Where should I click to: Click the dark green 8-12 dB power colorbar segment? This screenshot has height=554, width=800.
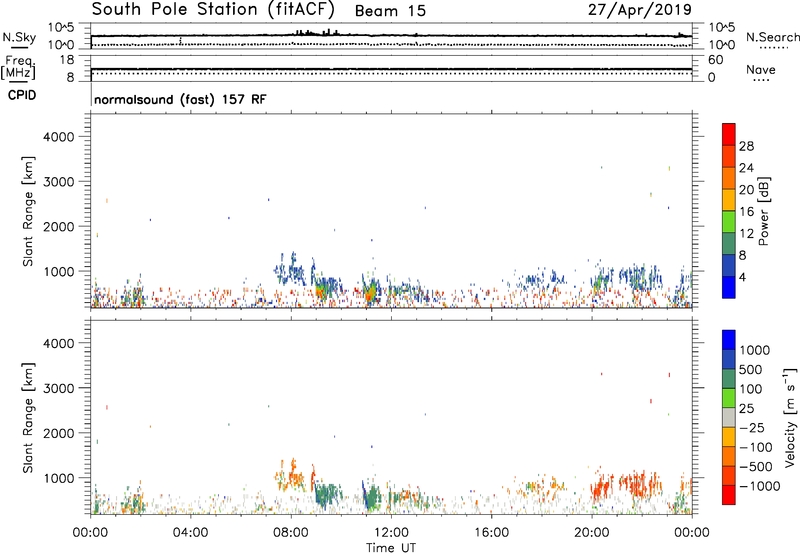click(729, 243)
